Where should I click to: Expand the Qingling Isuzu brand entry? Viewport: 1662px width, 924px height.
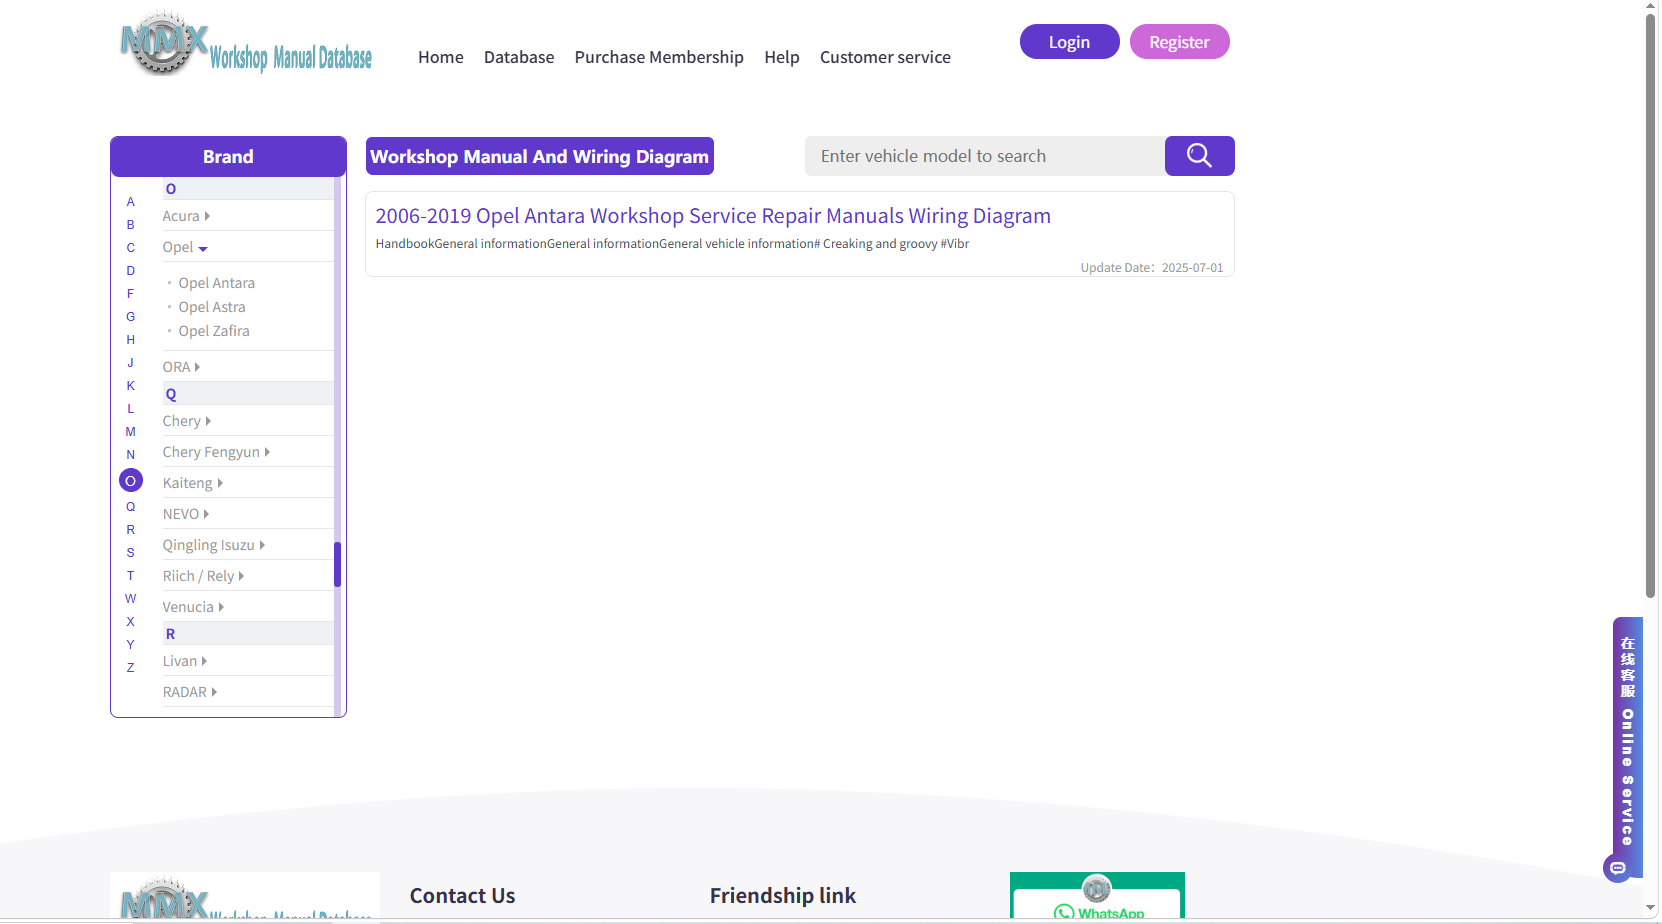coord(214,545)
